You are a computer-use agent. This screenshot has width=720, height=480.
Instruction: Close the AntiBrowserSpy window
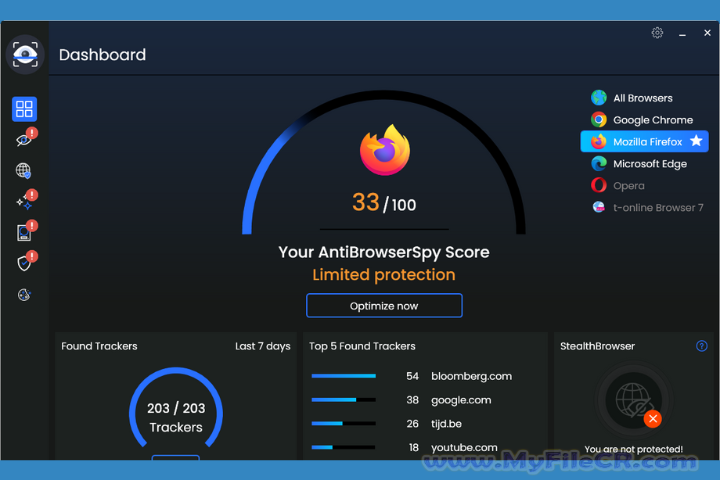coord(707,33)
